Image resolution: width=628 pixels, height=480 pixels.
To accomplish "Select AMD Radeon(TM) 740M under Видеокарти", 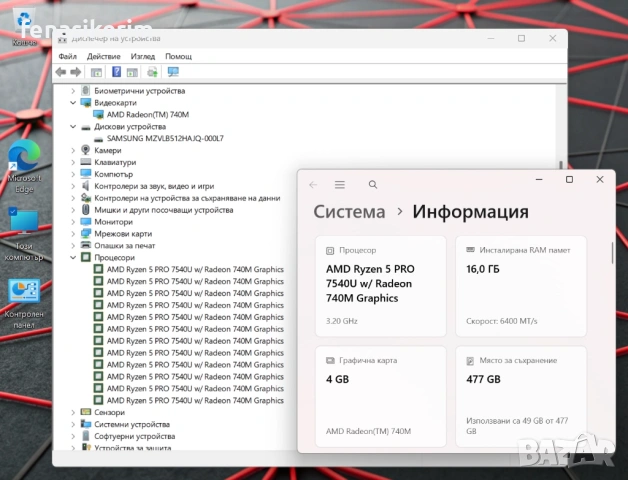I will 147,115.
